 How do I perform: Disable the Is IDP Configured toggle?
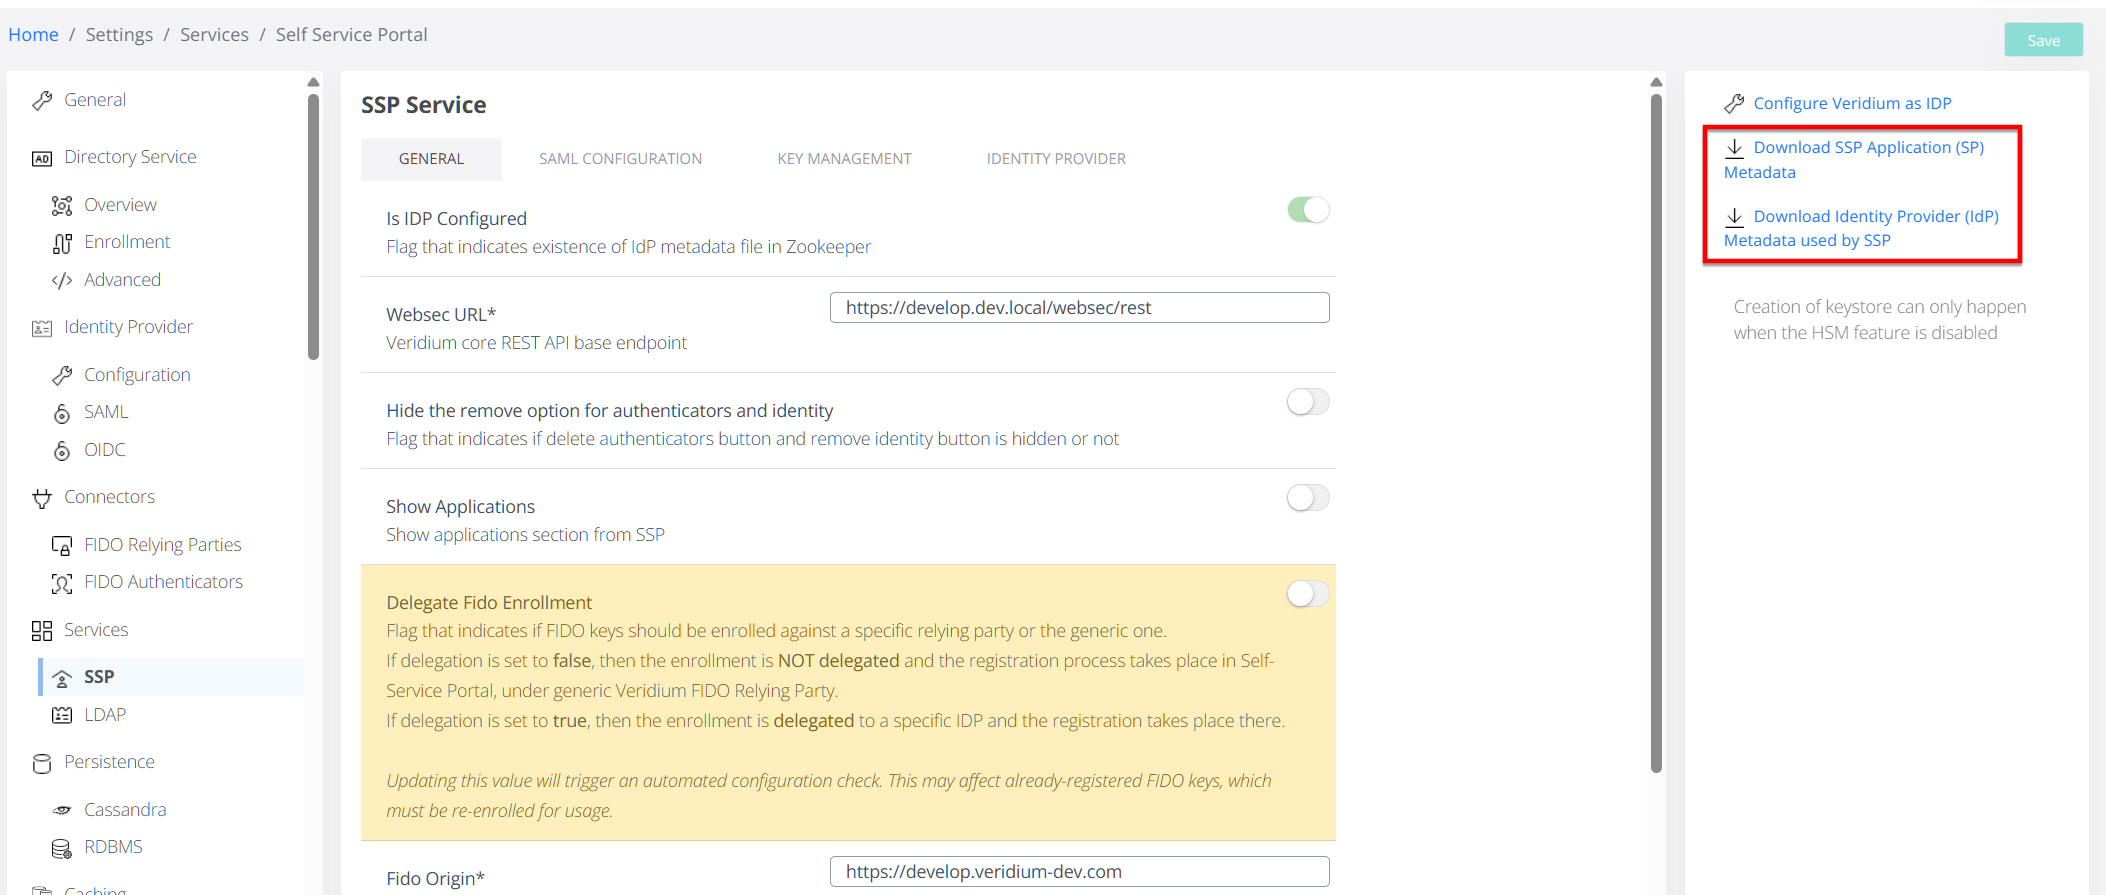[1308, 210]
